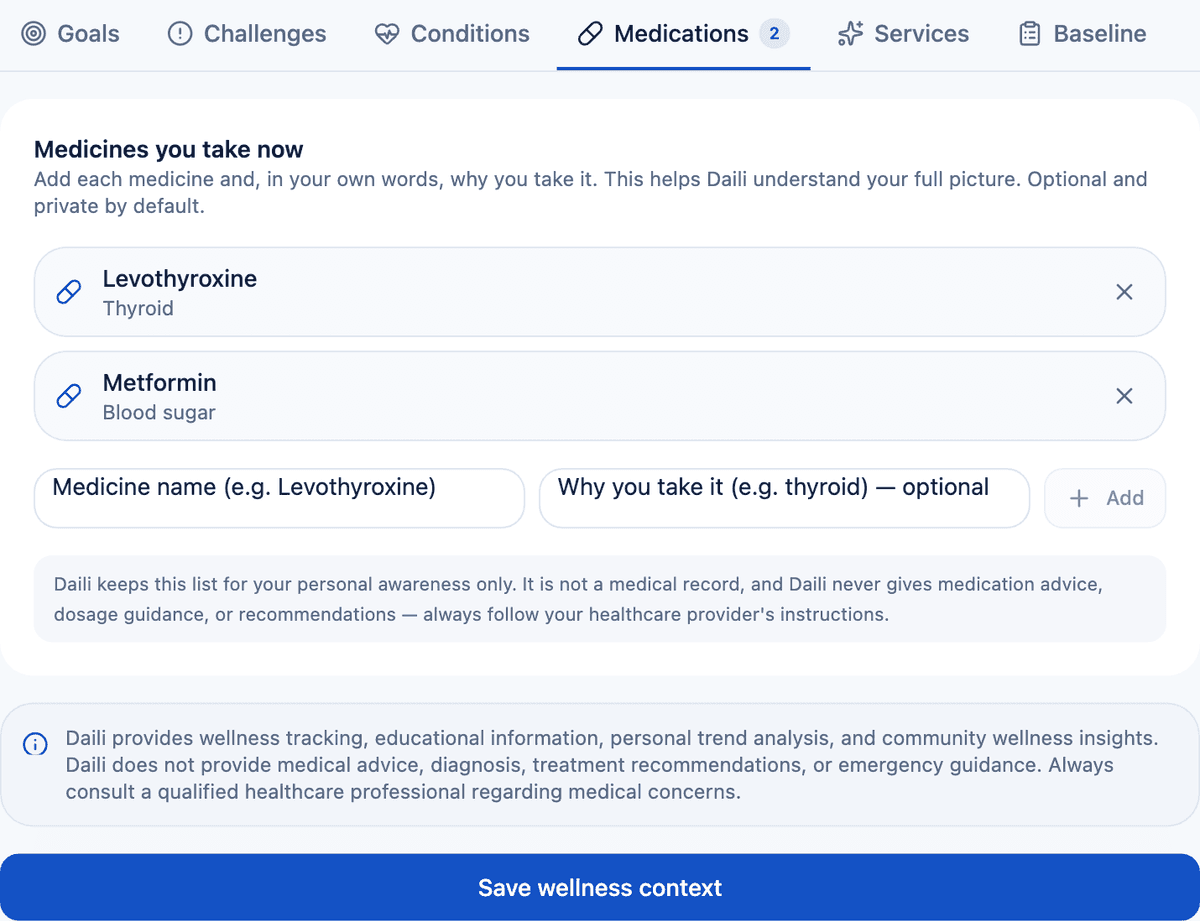Click the Medicine name input field
The height and width of the screenshot is (921, 1200).
point(279,498)
